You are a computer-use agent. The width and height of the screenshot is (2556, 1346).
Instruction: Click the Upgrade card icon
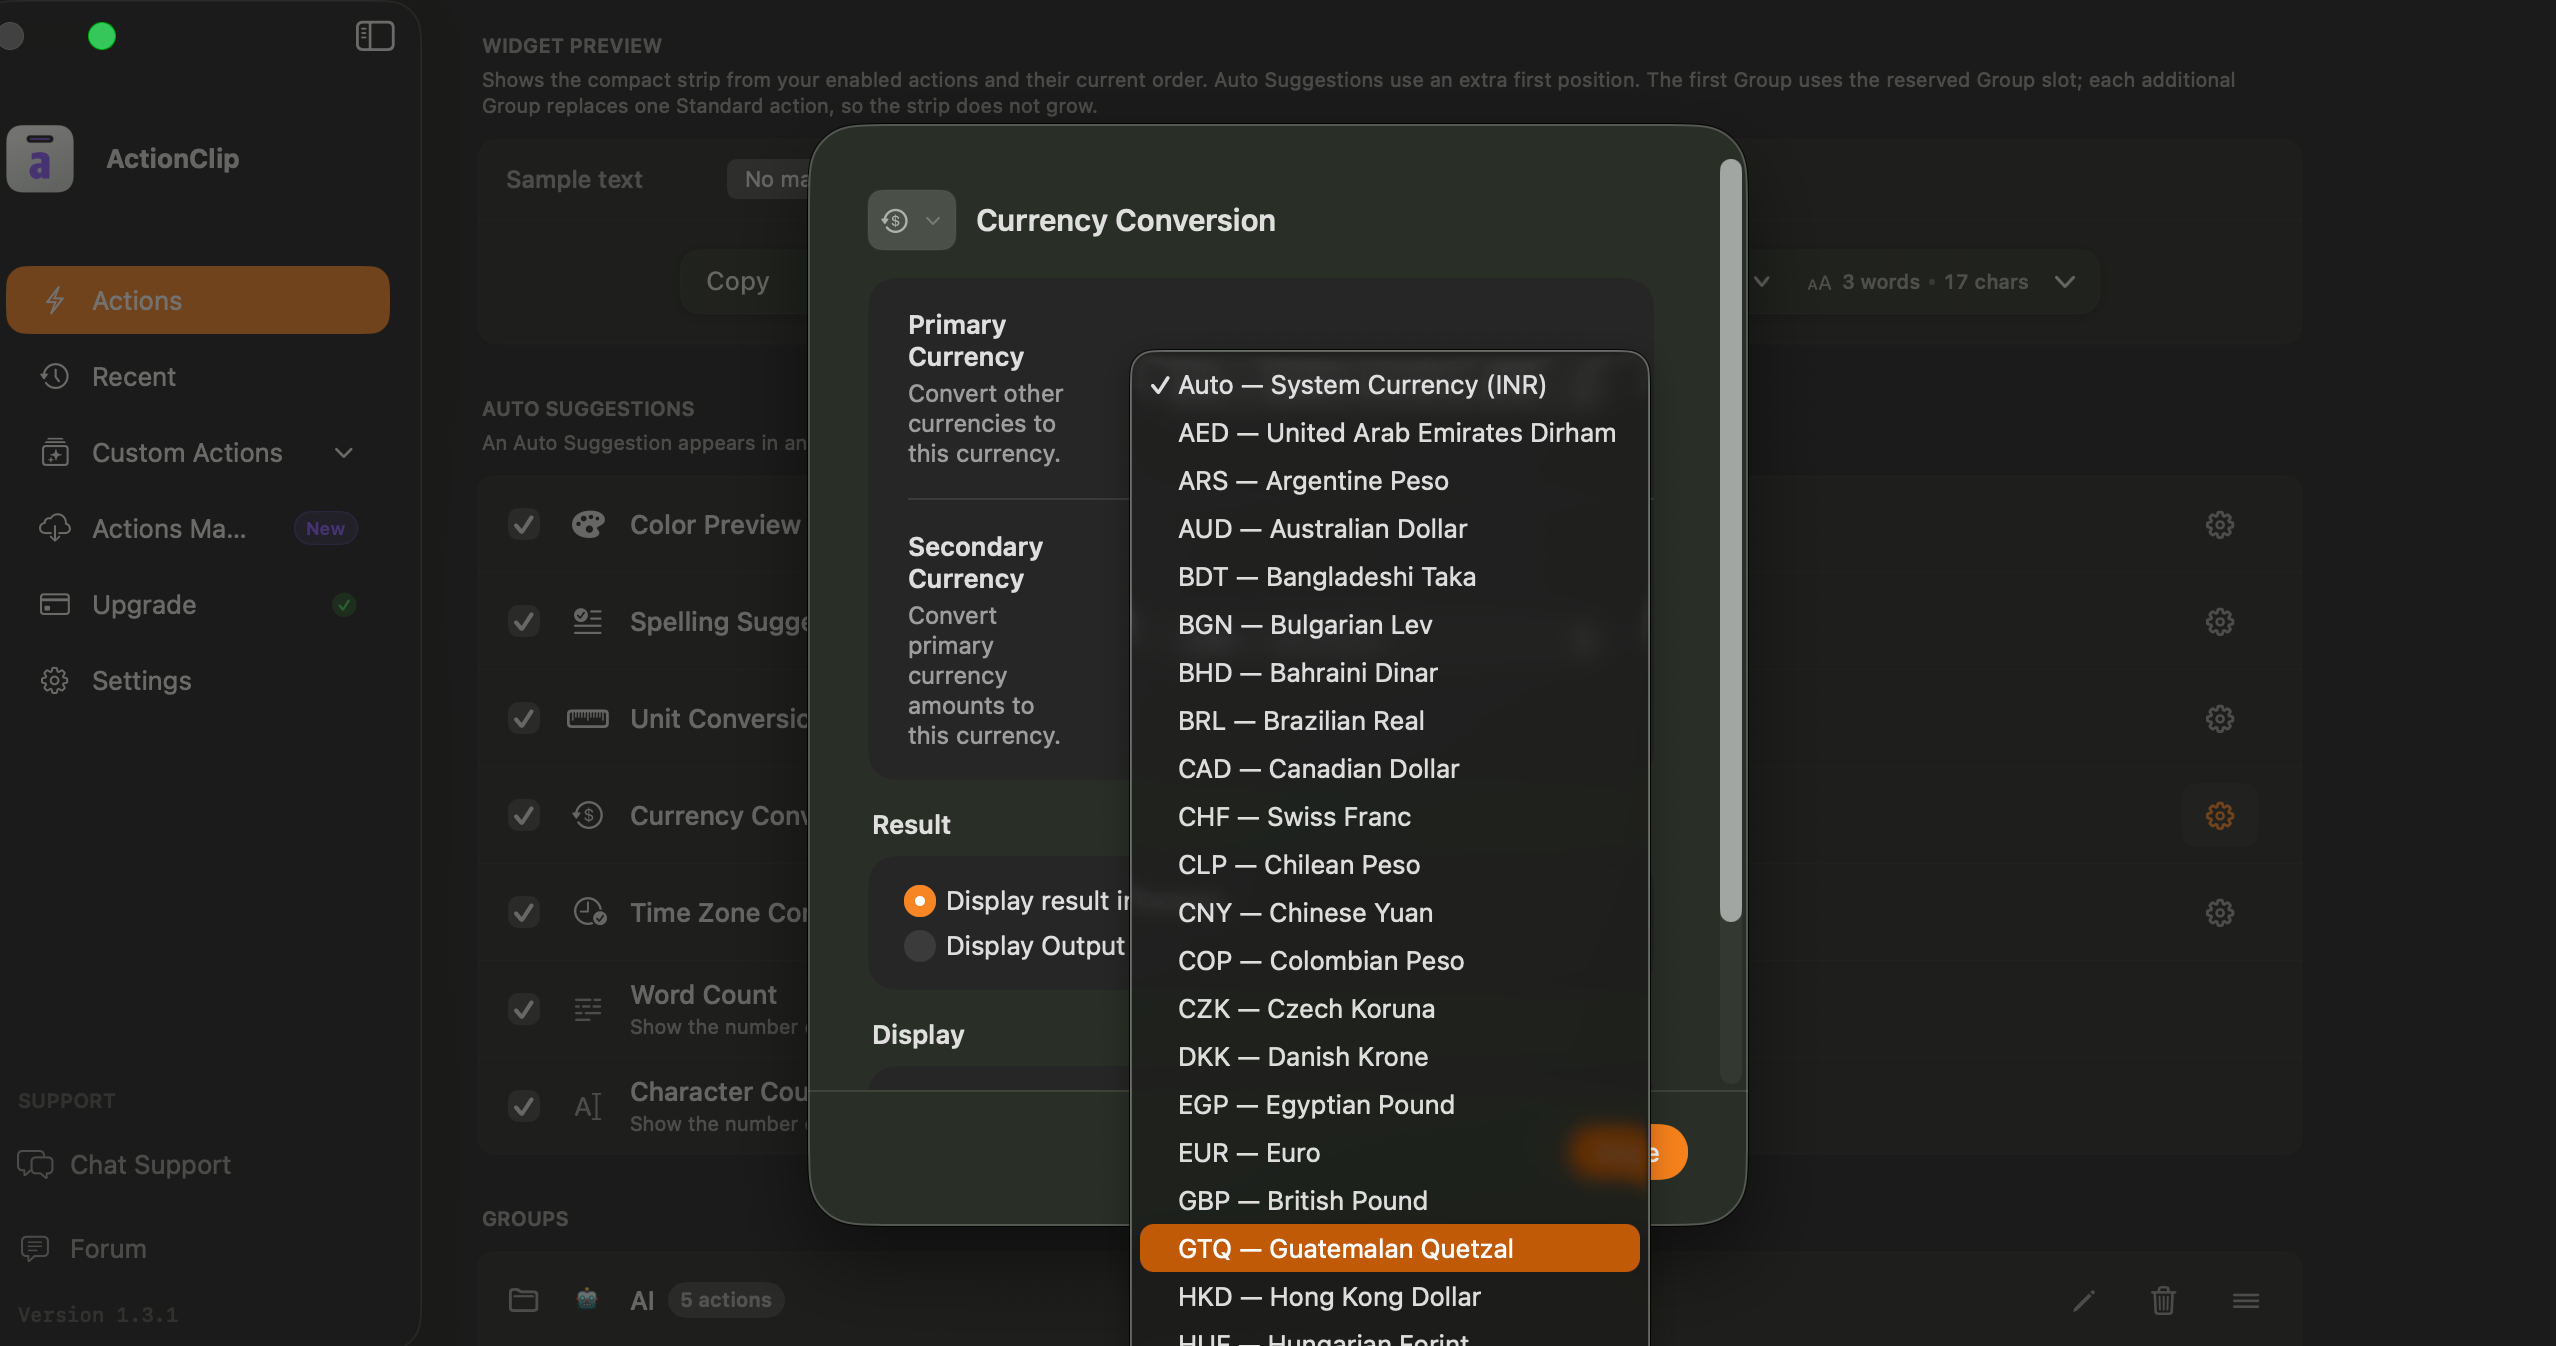(x=55, y=604)
